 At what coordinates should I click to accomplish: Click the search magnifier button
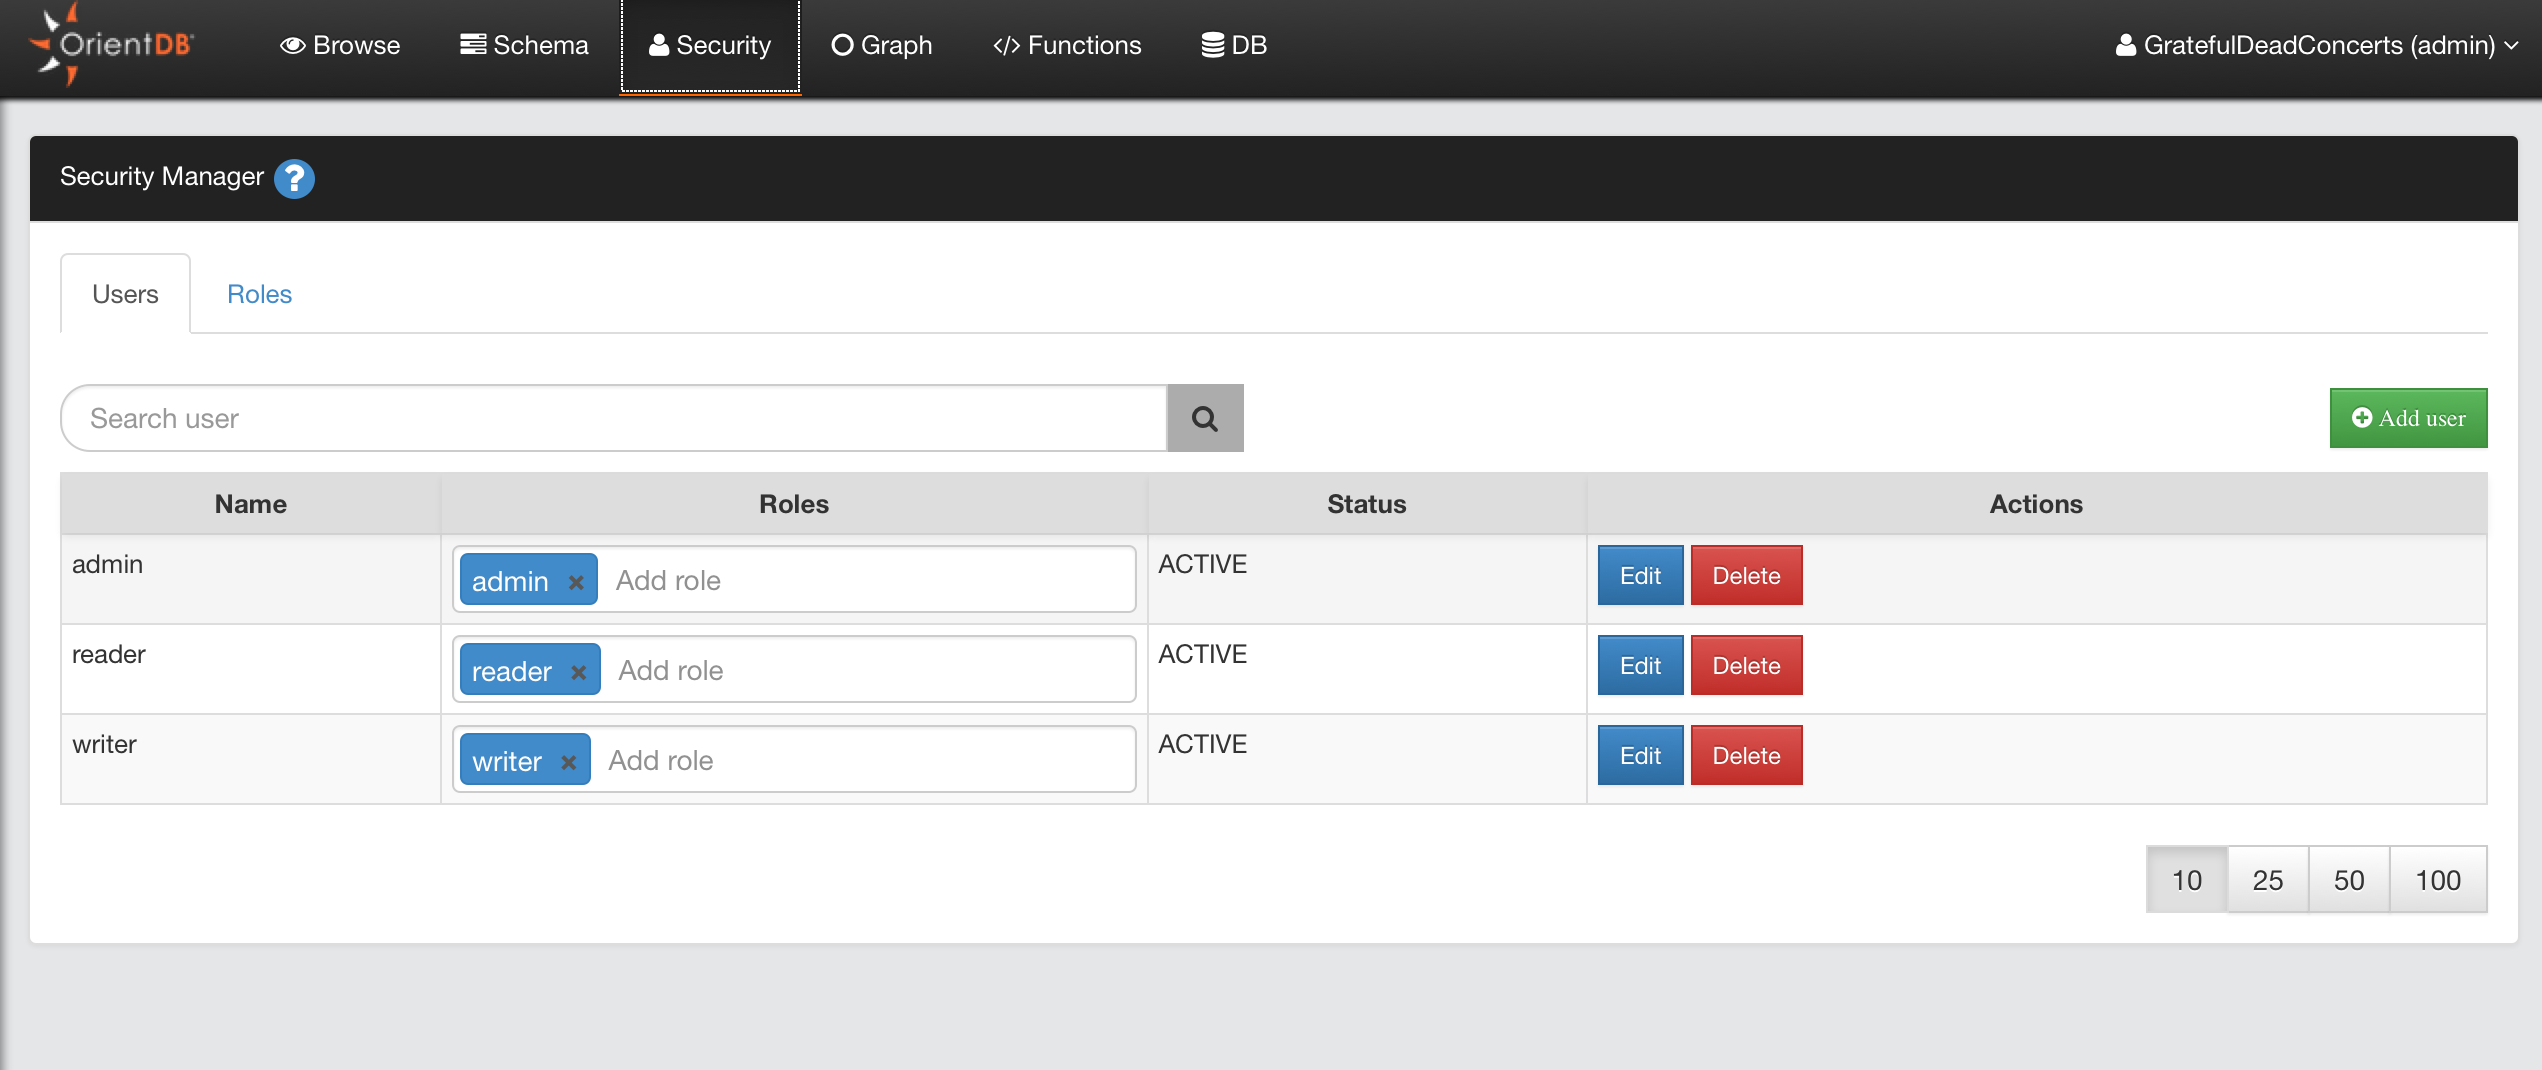[x=1205, y=418]
